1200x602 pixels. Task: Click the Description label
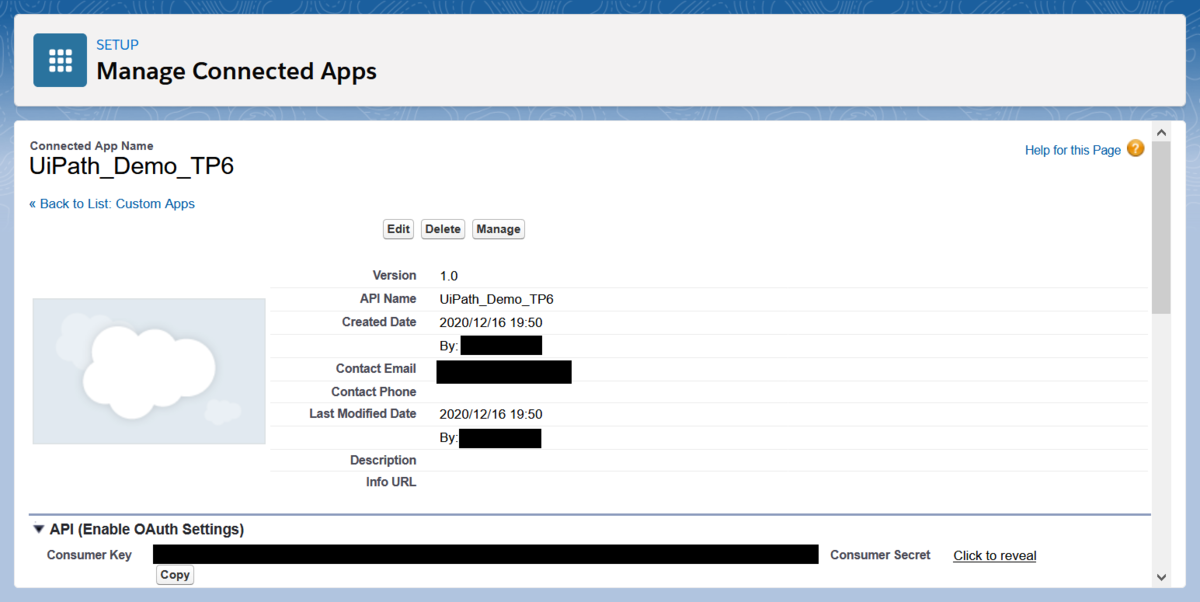(x=383, y=460)
